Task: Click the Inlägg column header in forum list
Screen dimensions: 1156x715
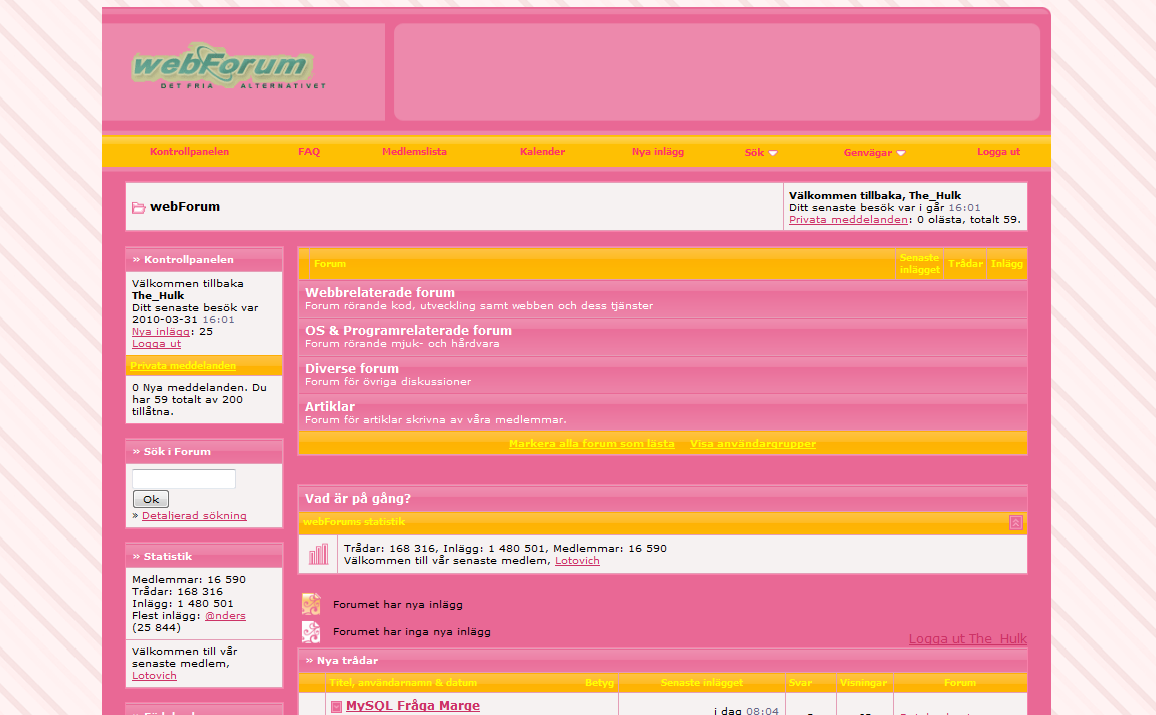Action: (x=1006, y=264)
